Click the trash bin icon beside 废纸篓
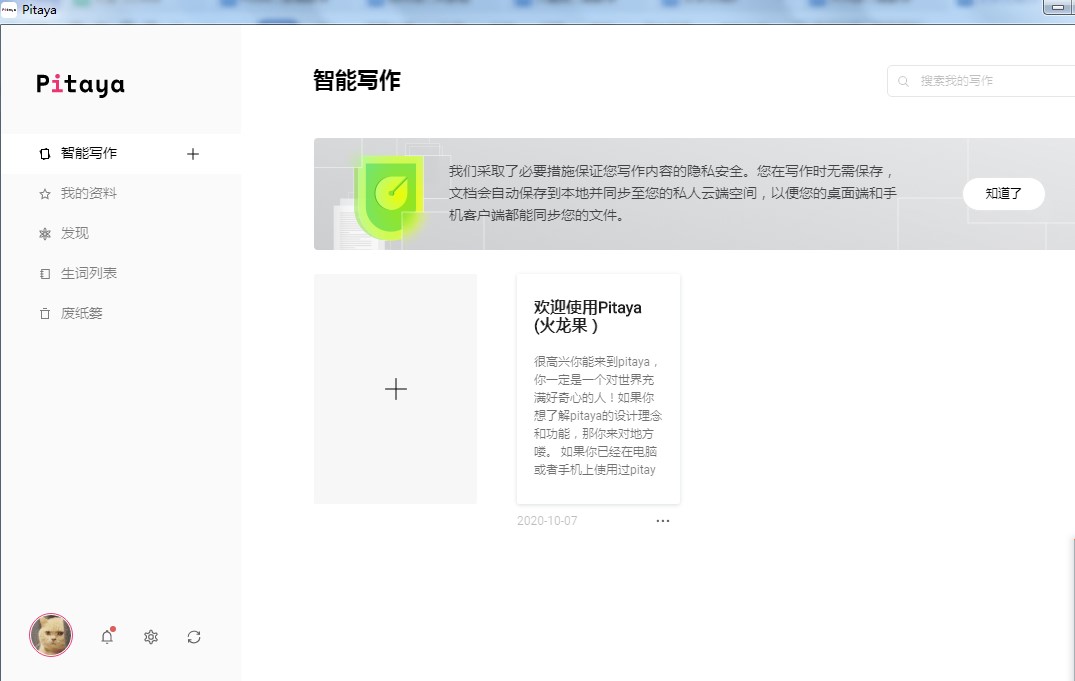Viewport: 1075px width, 681px height. [45, 313]
